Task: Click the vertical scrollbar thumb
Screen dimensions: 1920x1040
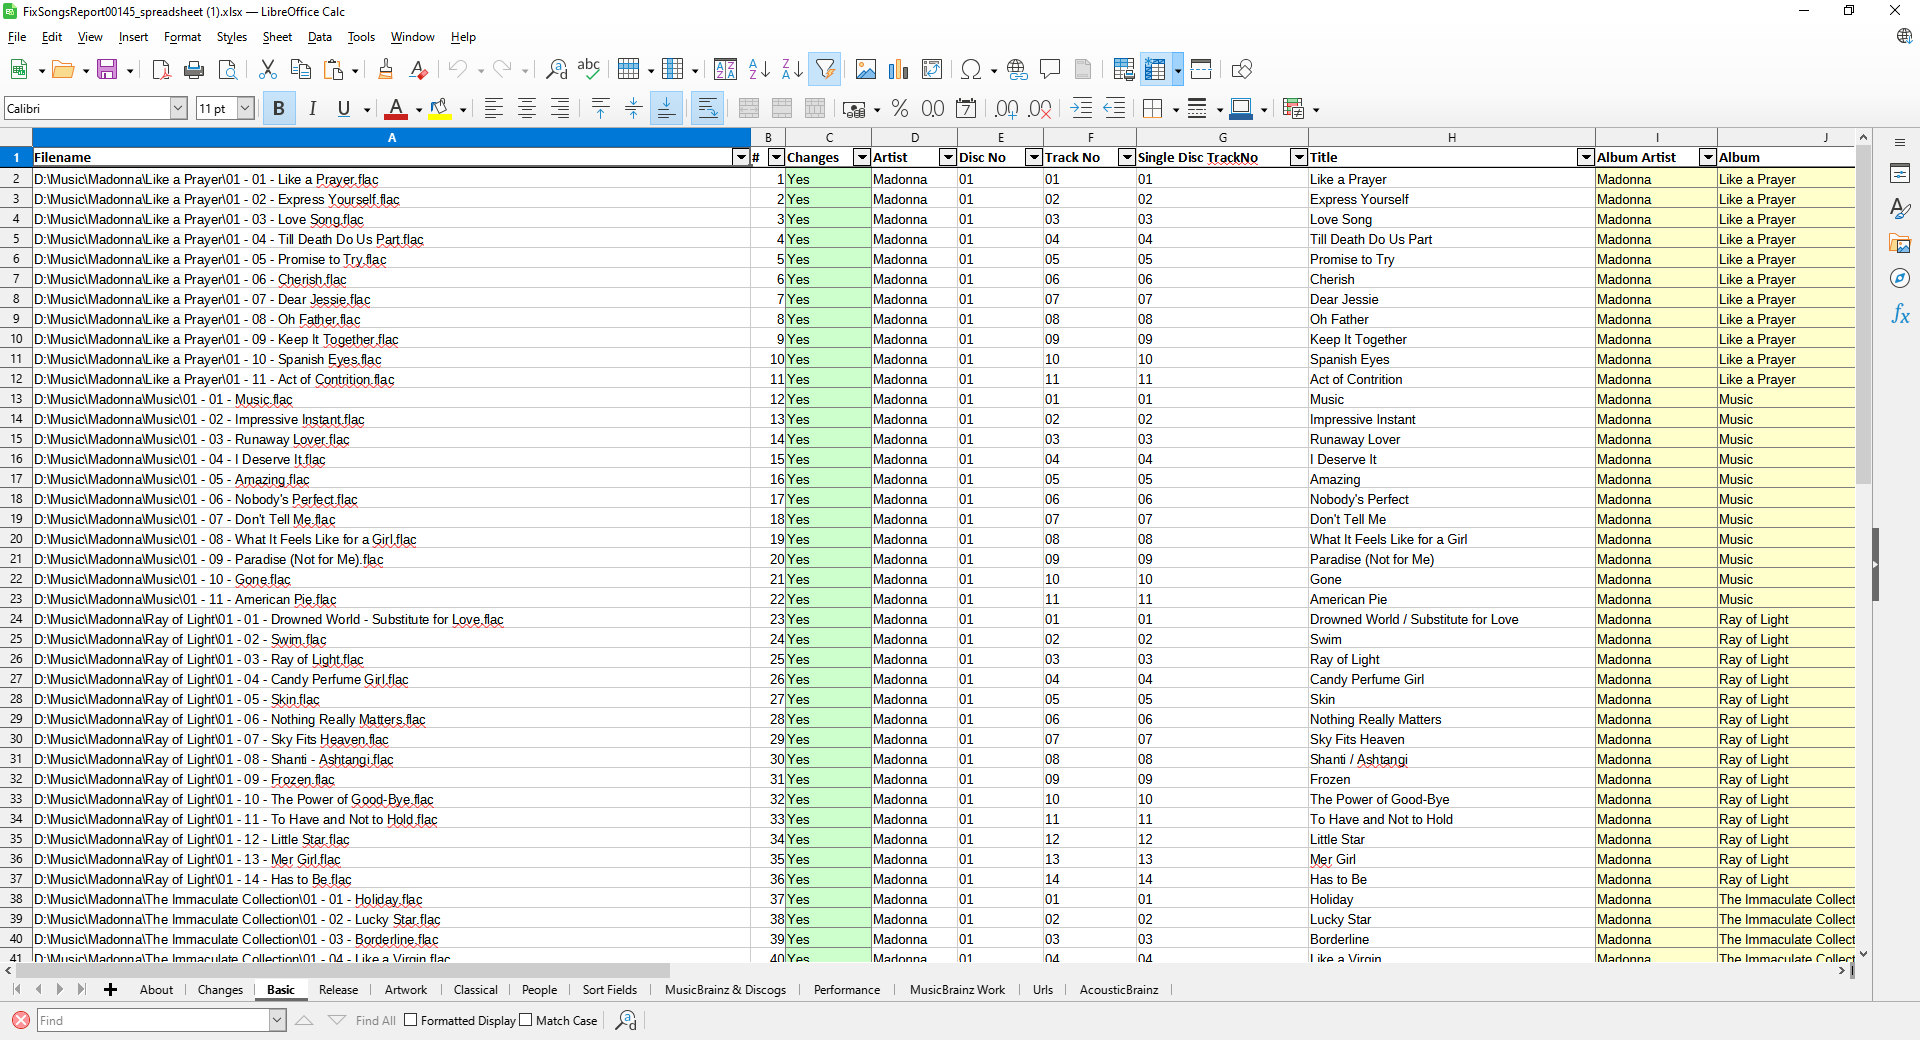Action: click(1863, 315)
